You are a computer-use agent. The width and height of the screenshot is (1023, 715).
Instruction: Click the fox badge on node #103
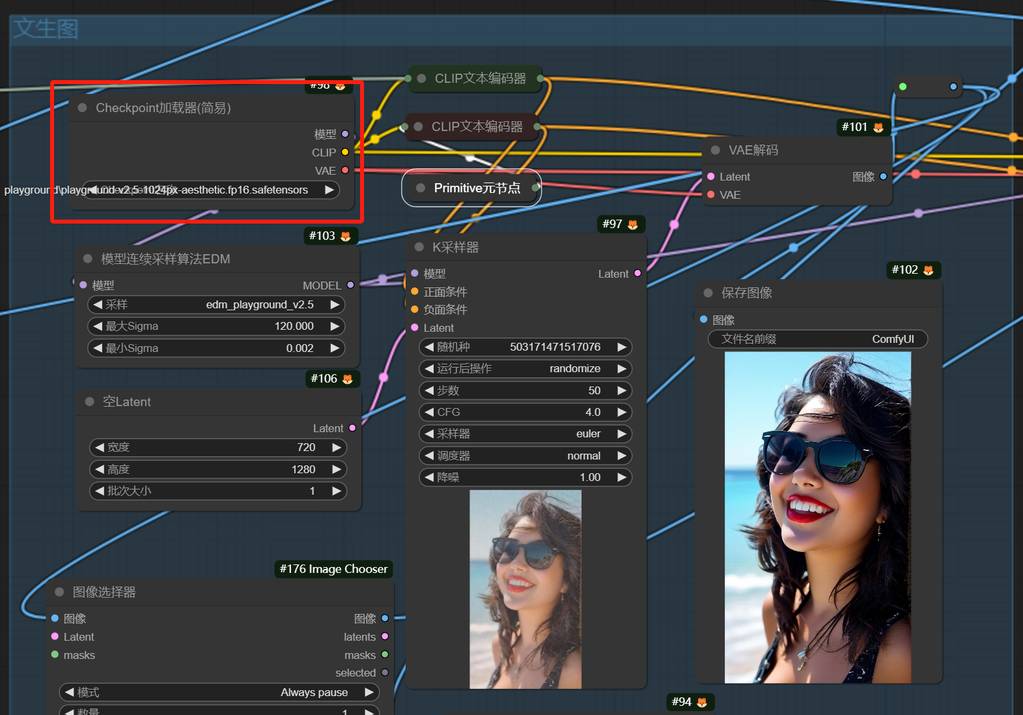(x=344, y=236)
